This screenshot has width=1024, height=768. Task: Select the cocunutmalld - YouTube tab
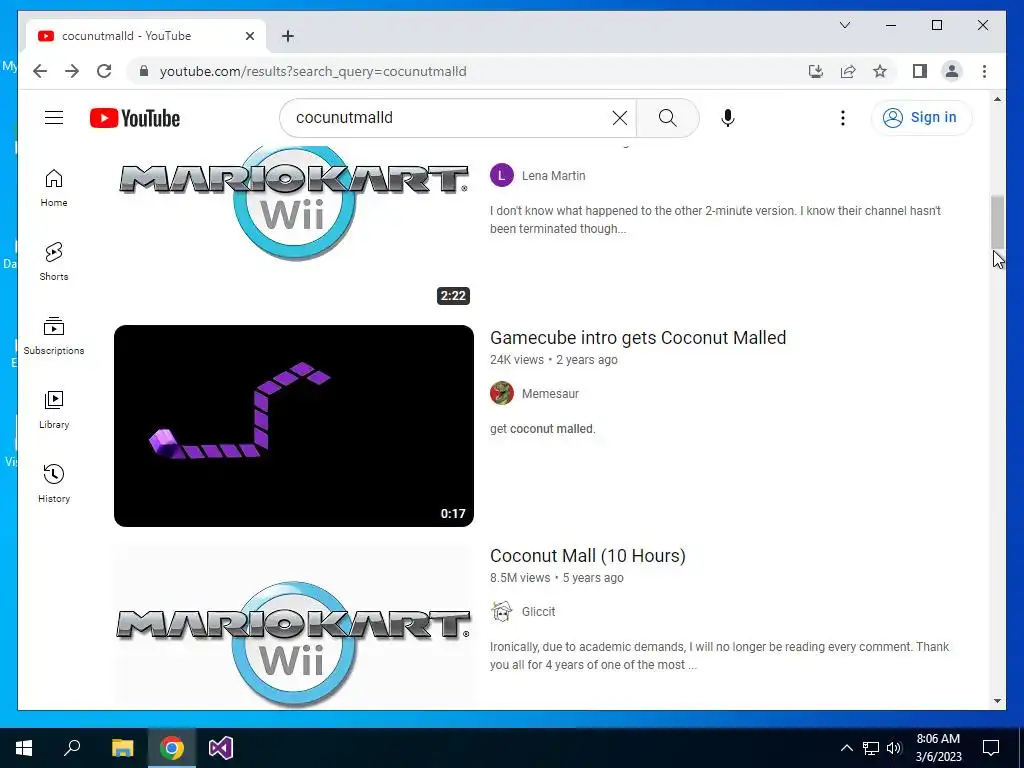point(146,36)
